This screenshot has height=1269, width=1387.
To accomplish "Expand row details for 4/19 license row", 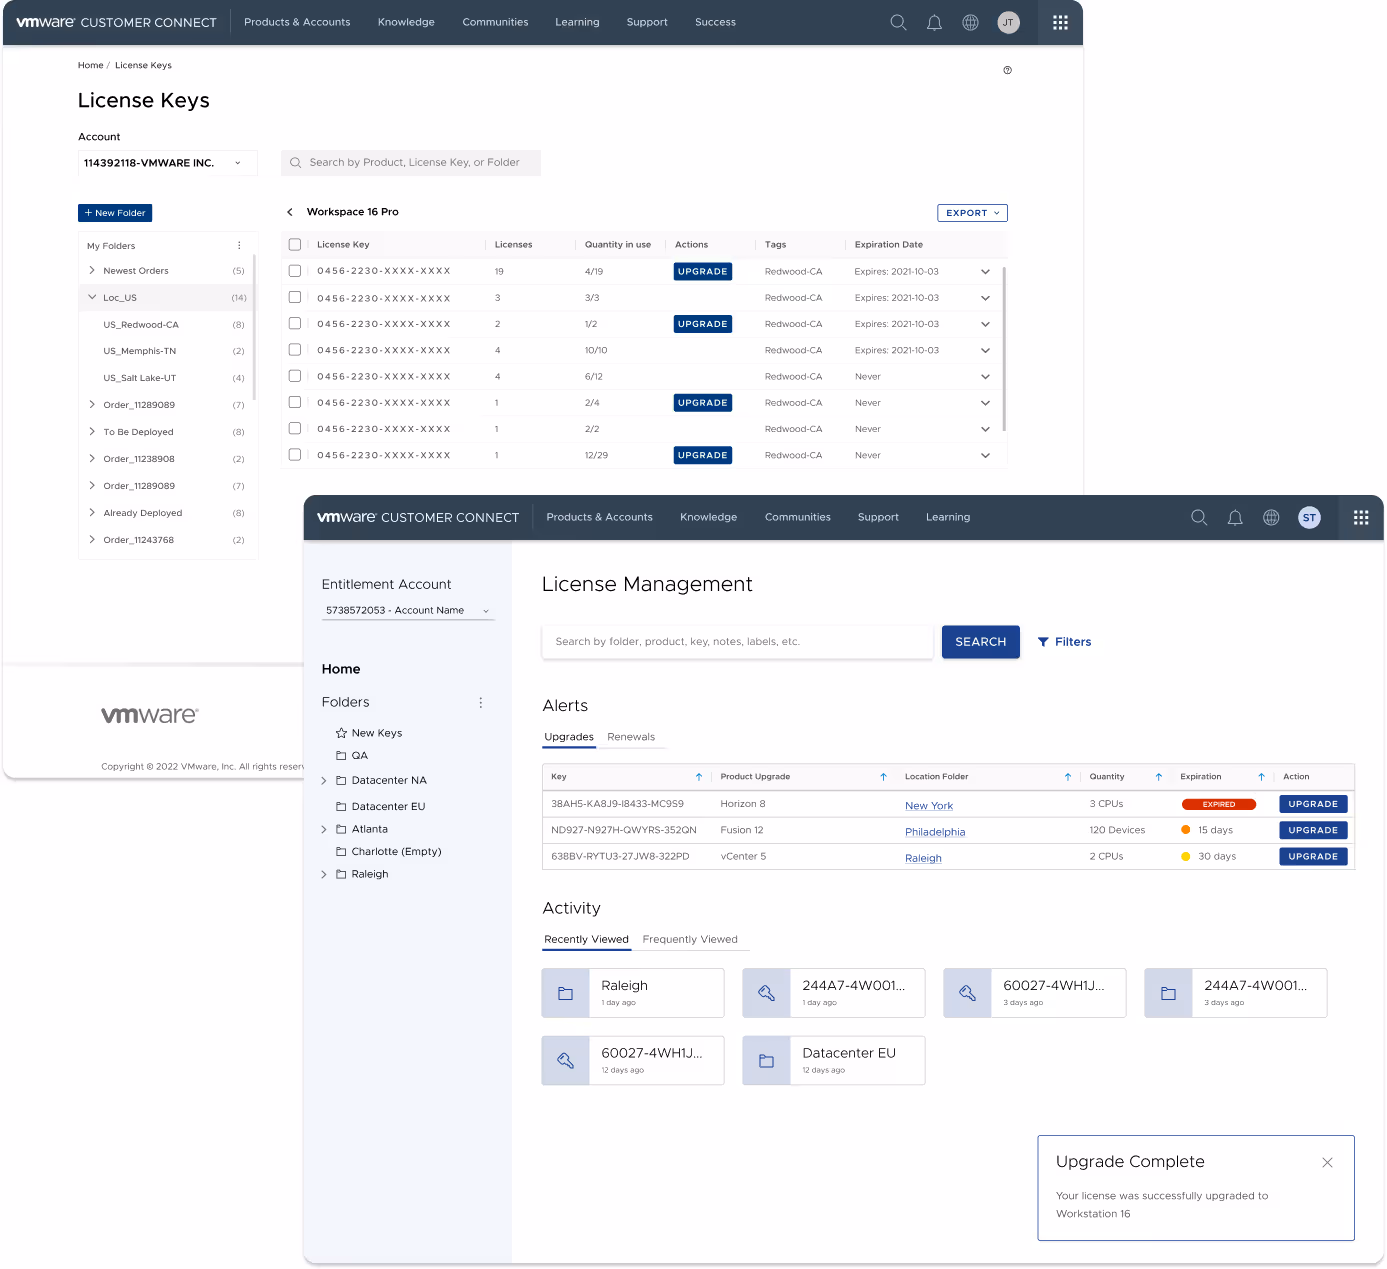I will pyautogui.click(x=985, y=272).
